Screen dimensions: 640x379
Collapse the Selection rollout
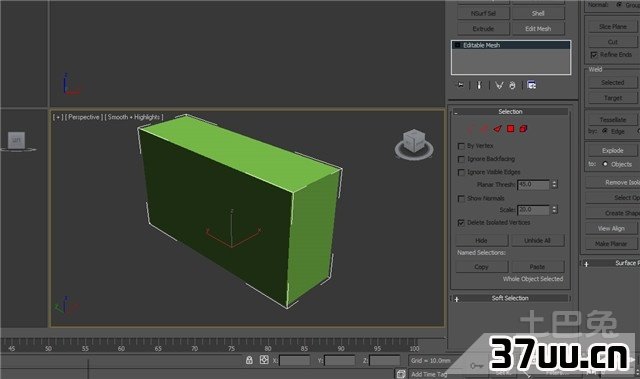510,111
